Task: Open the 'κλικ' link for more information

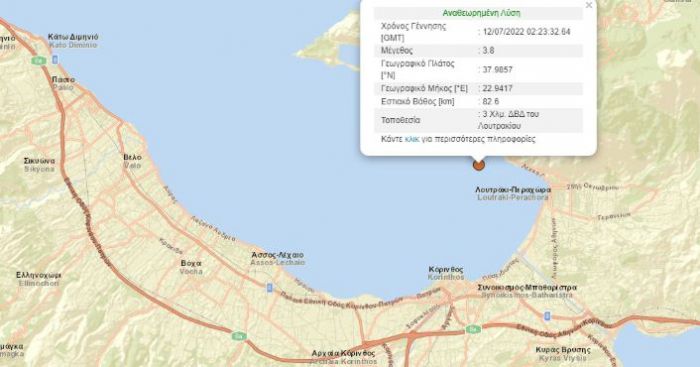Action: tap(412, 139)
